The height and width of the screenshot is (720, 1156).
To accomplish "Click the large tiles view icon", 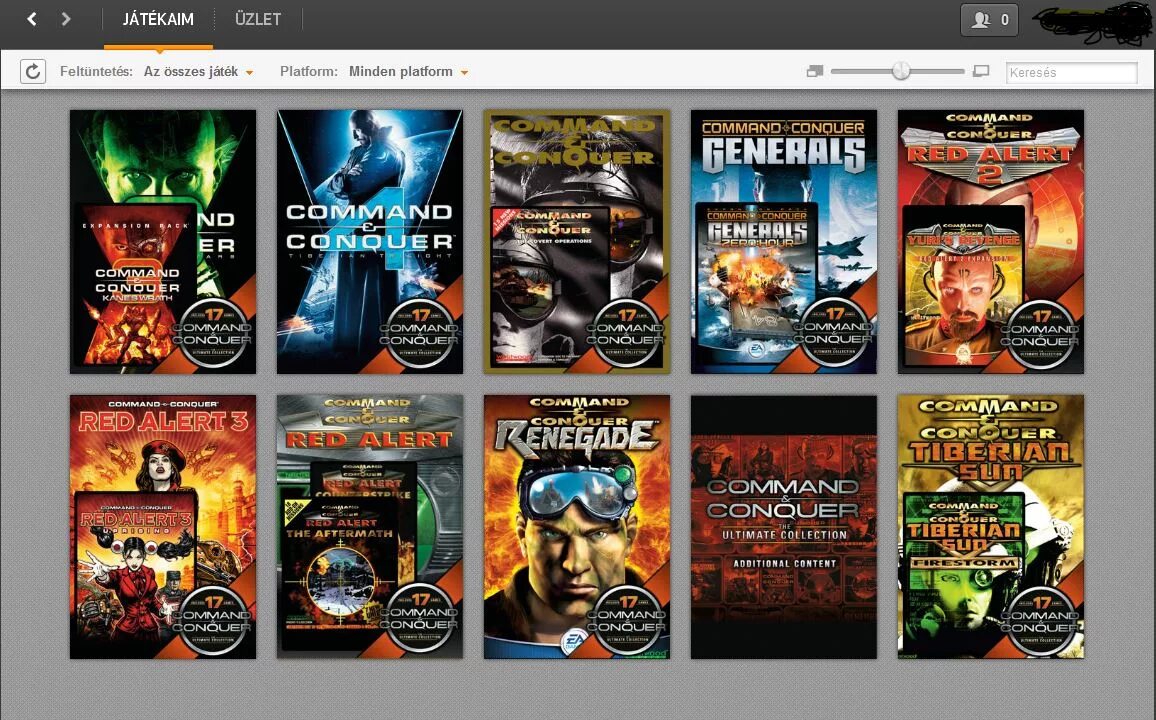I will [981, 71].
